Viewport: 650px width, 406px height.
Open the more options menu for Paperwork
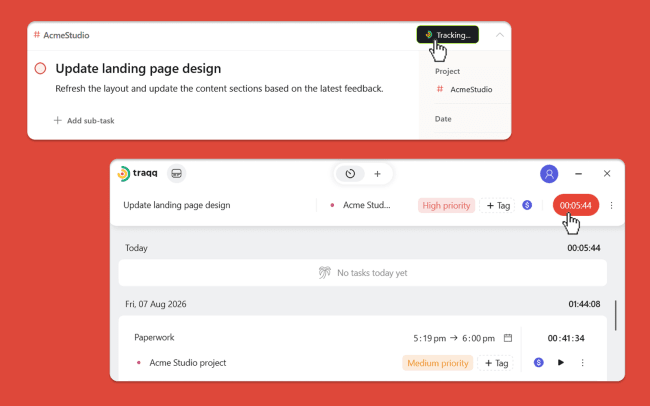coord(582,363)
